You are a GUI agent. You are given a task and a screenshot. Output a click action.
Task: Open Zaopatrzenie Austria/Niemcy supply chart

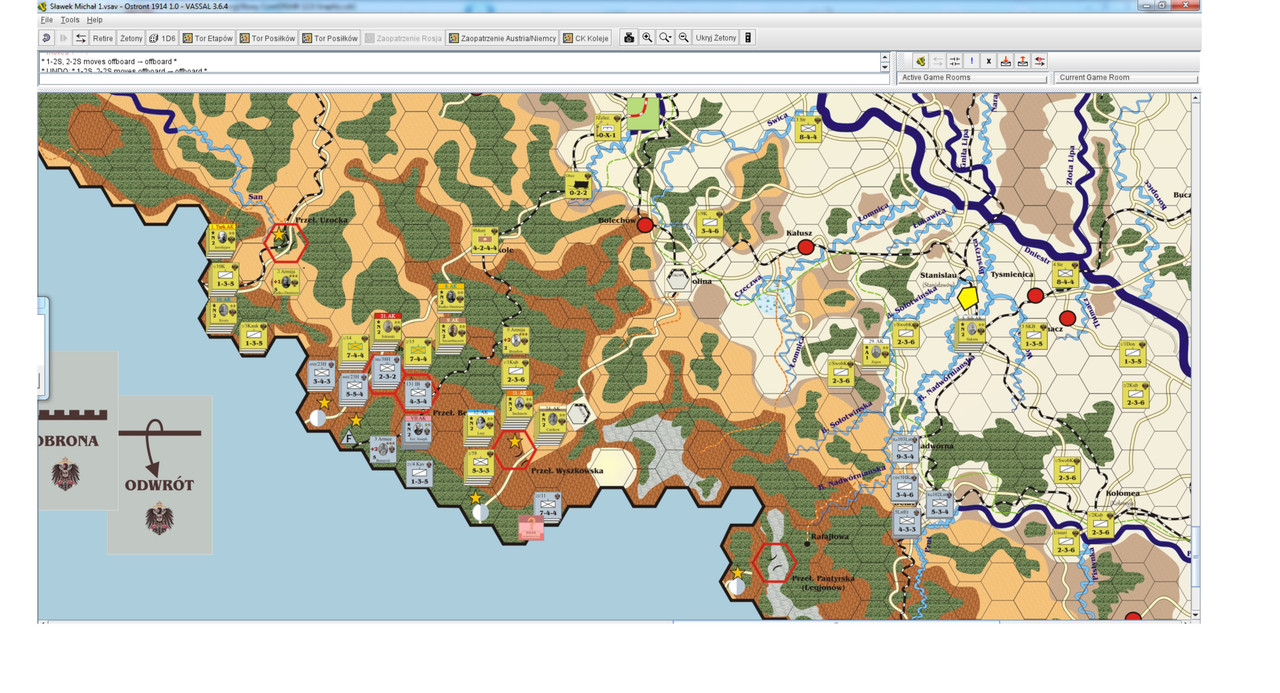click(x=502, y=38)
